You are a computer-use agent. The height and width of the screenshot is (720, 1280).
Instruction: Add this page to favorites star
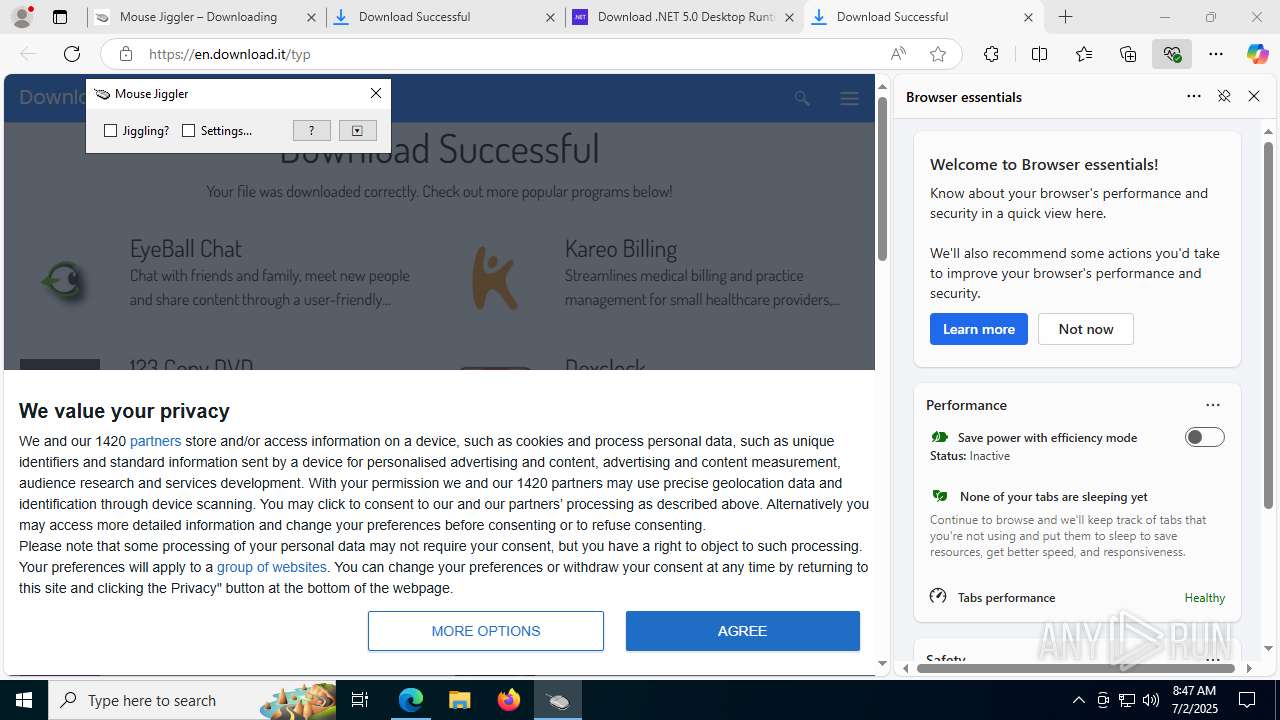click(938, 54)
